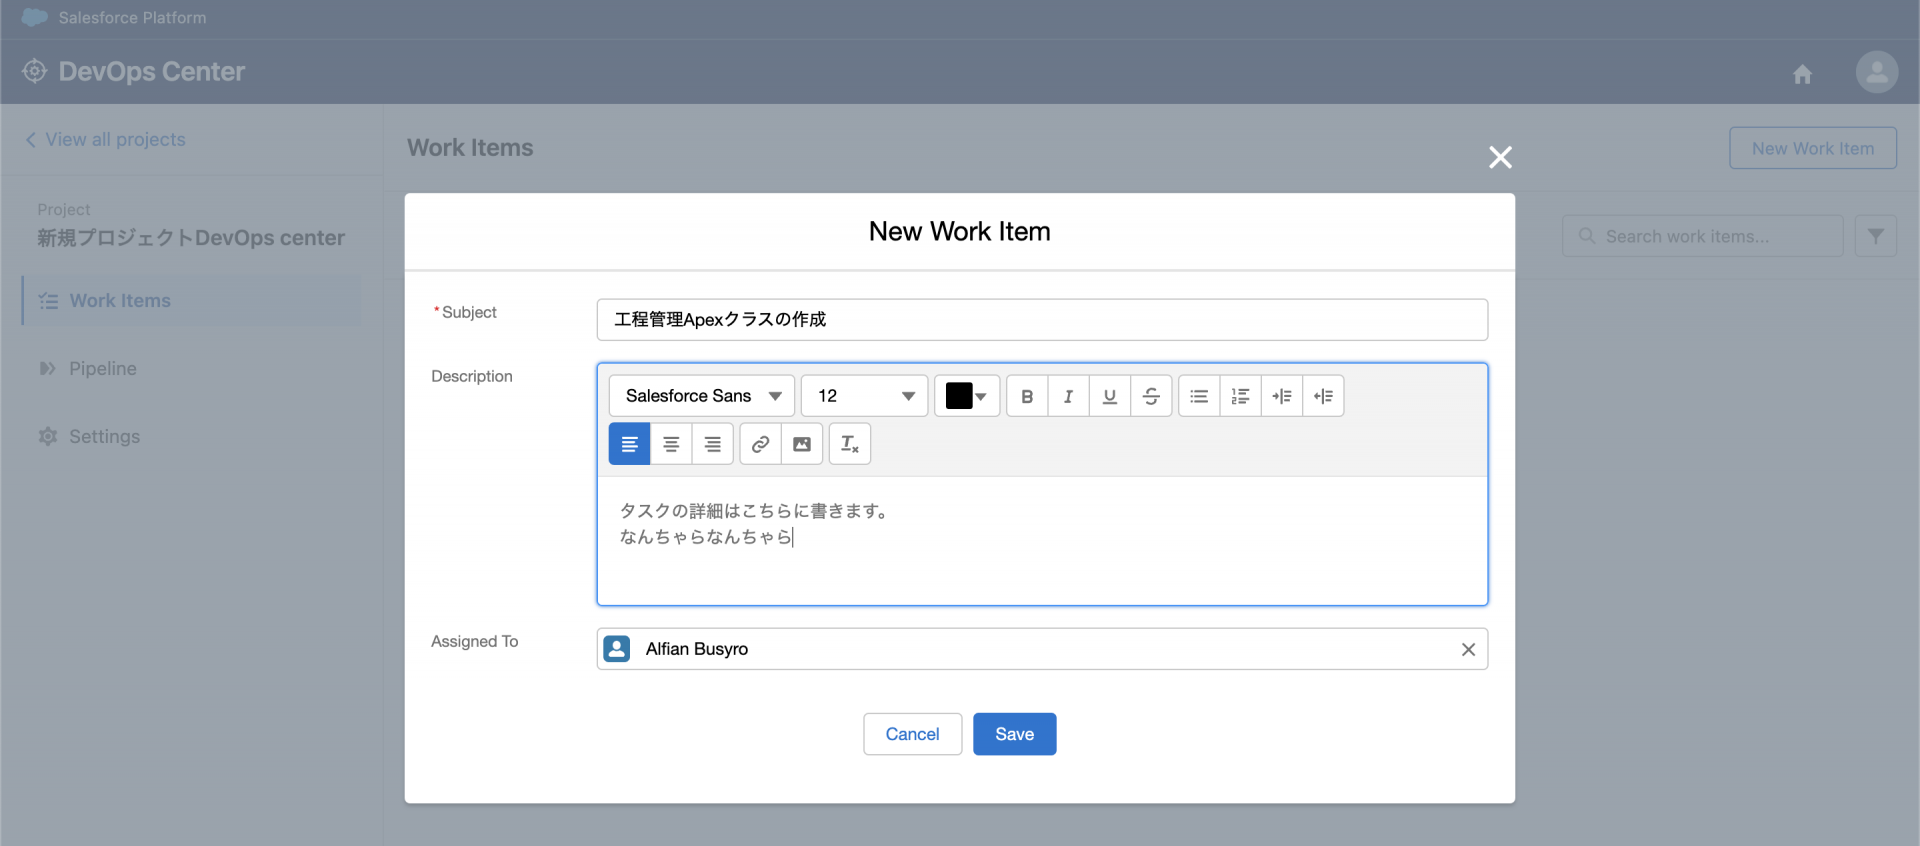Toggle bold formatting in Description toolbar
Screen dimensions: 1920x846
1027,396
